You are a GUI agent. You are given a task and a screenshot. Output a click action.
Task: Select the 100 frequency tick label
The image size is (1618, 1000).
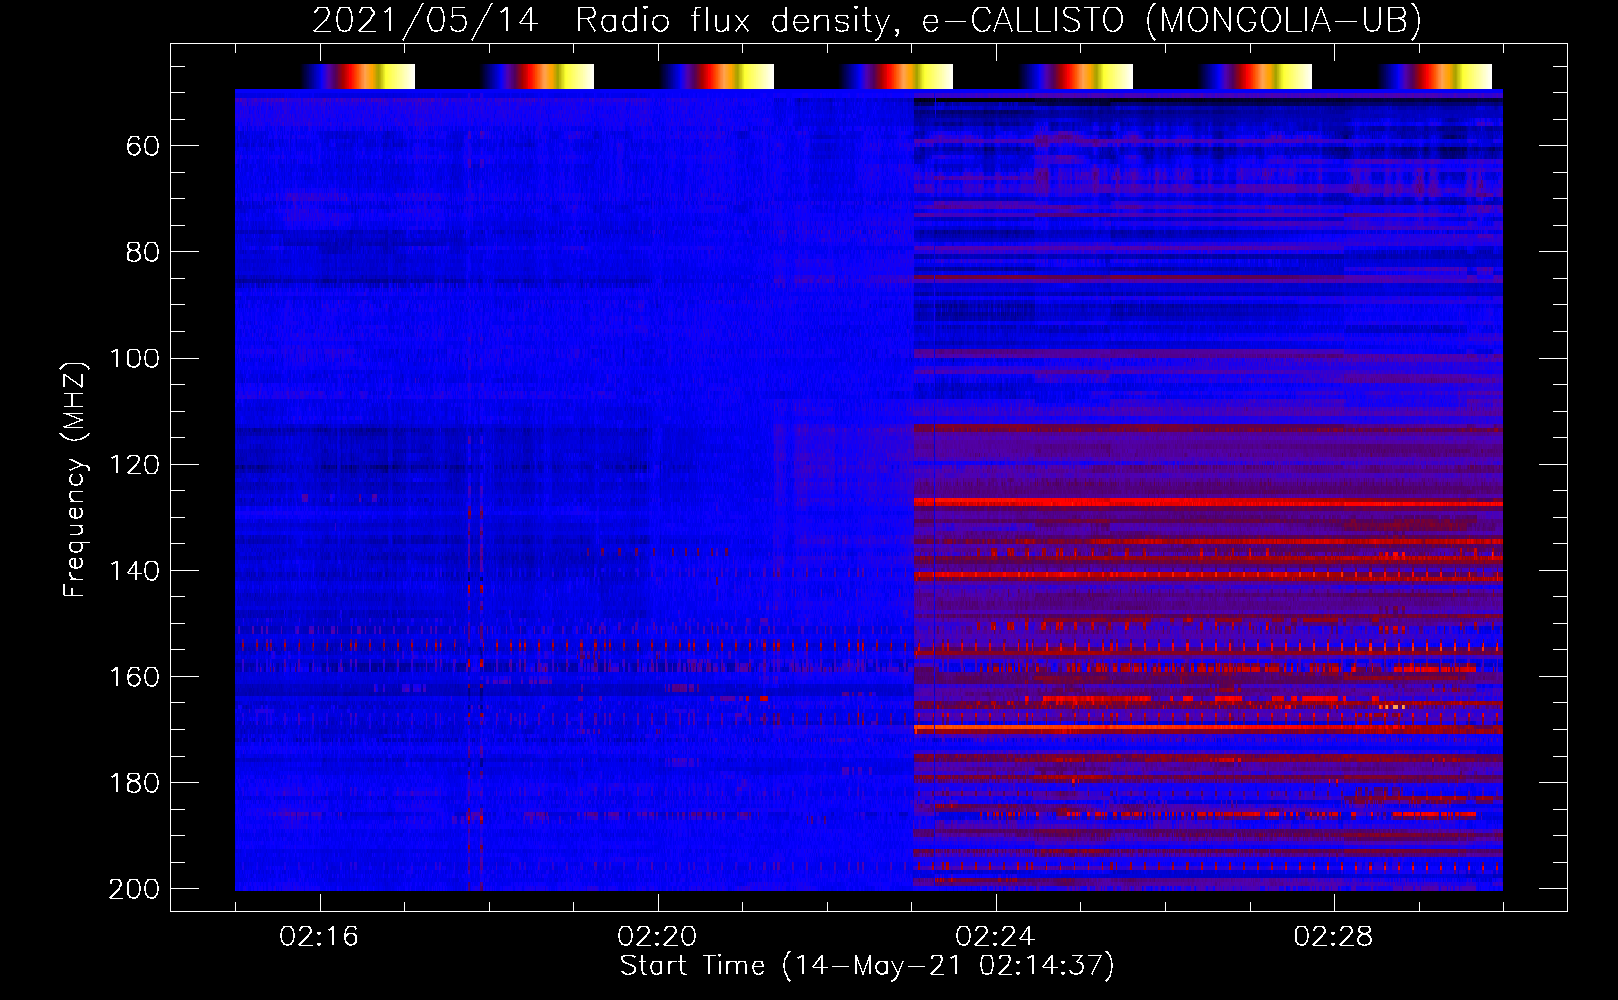(134, 358)
